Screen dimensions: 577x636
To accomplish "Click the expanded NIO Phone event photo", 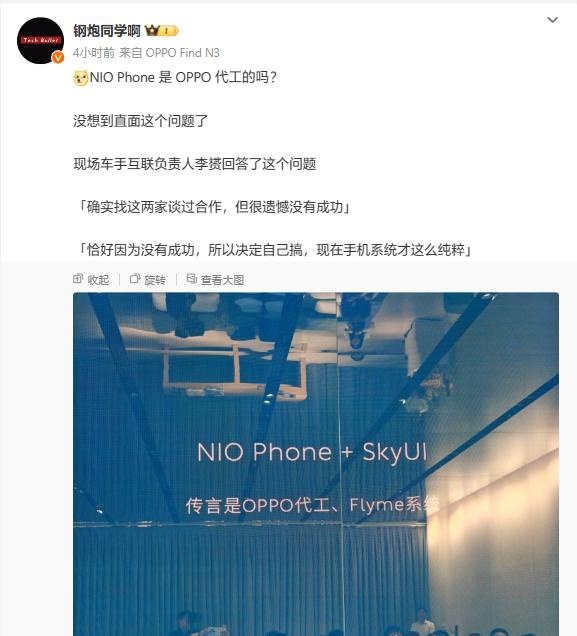I will 316,464.
